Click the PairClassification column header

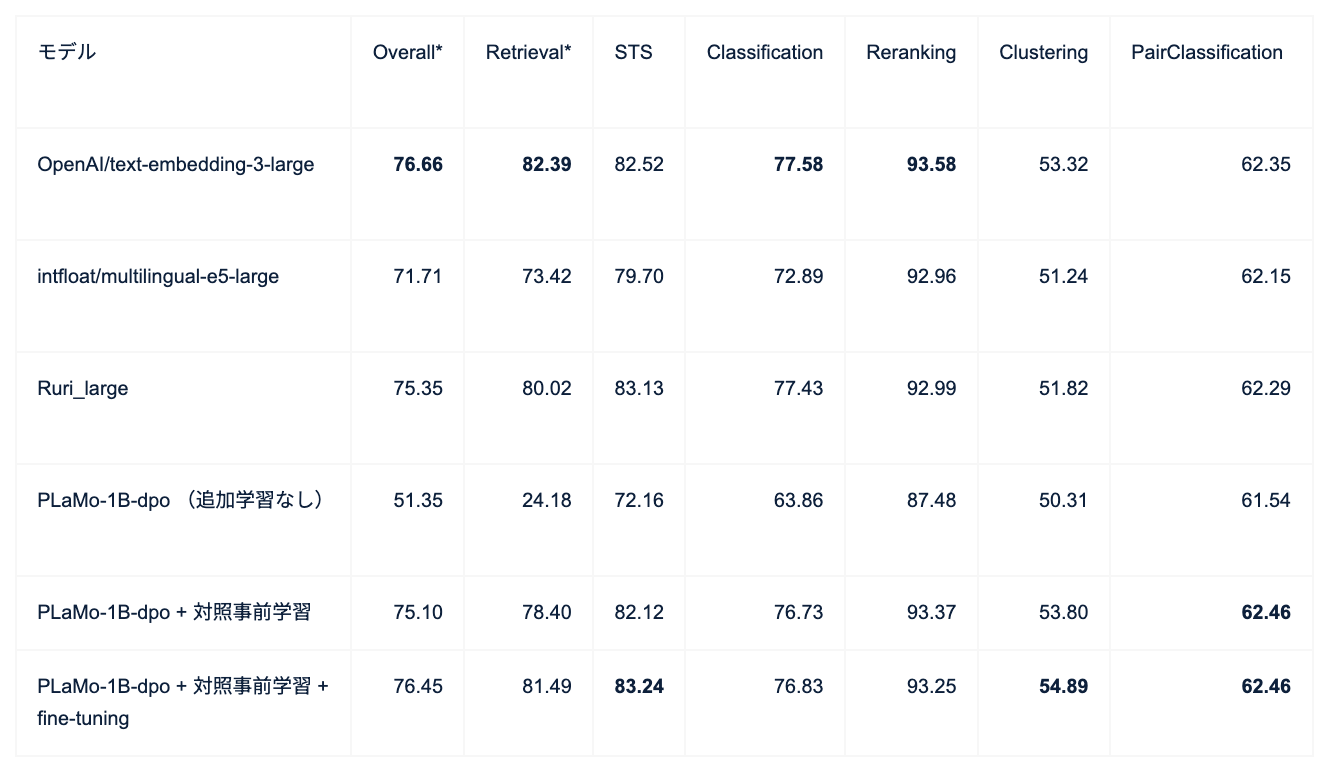[1206, 53]
